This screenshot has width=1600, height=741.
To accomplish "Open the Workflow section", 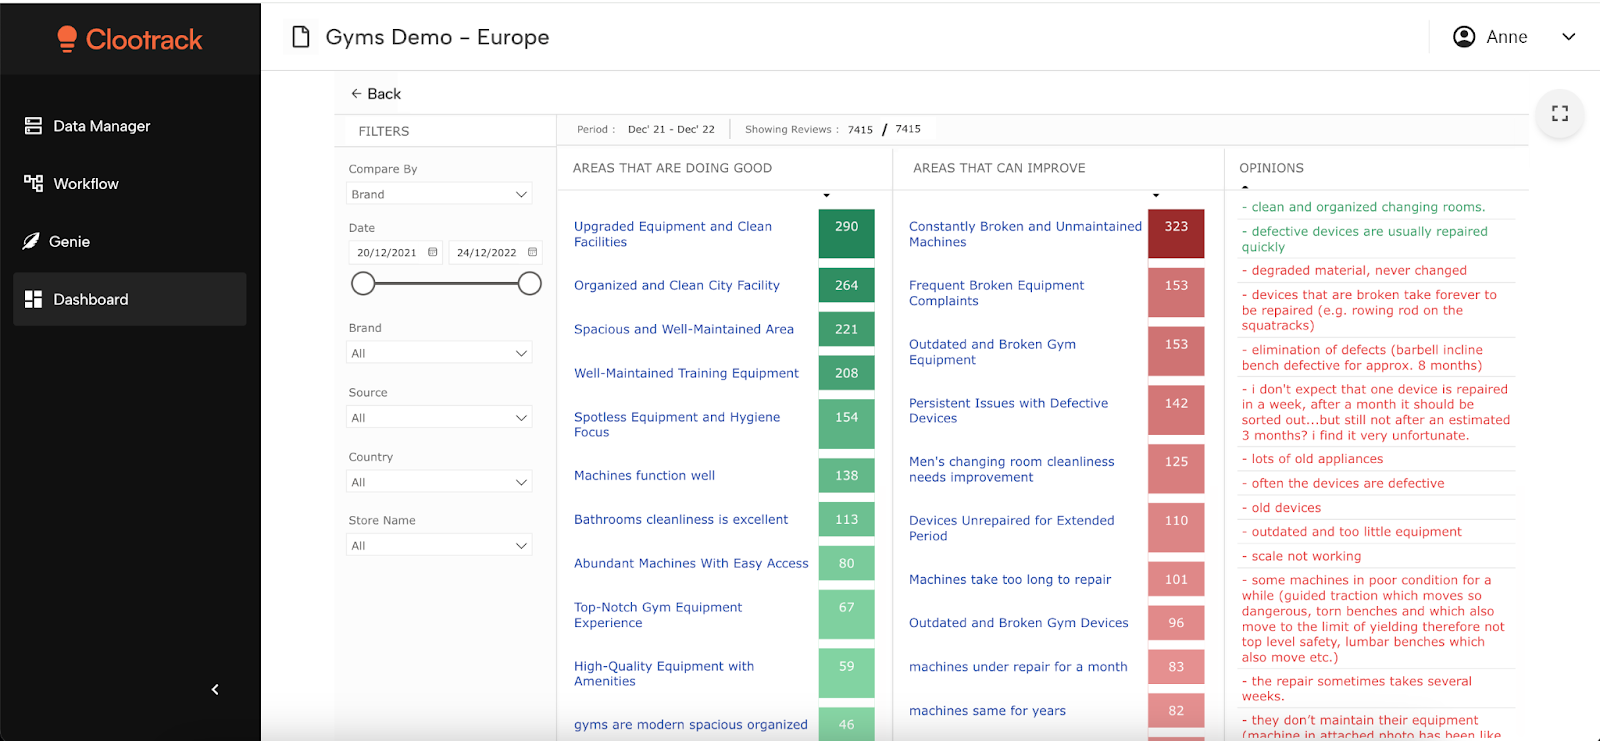I will (x=130, y=184).
